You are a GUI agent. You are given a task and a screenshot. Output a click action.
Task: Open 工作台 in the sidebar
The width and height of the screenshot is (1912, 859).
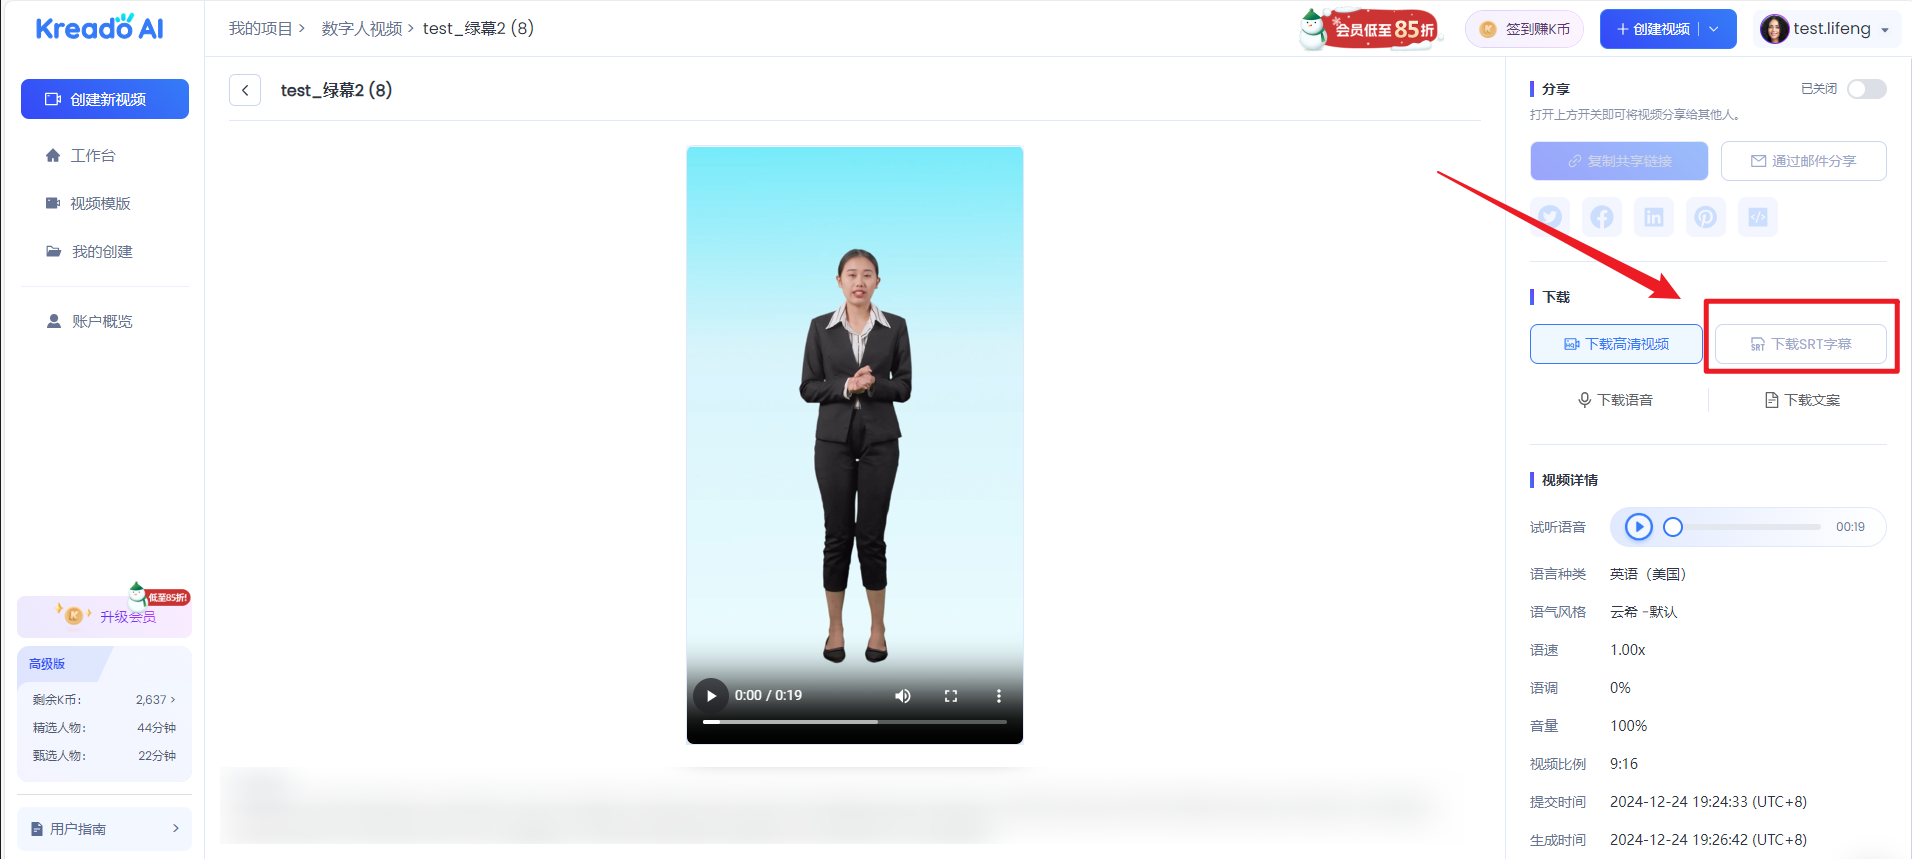[93, 156]
